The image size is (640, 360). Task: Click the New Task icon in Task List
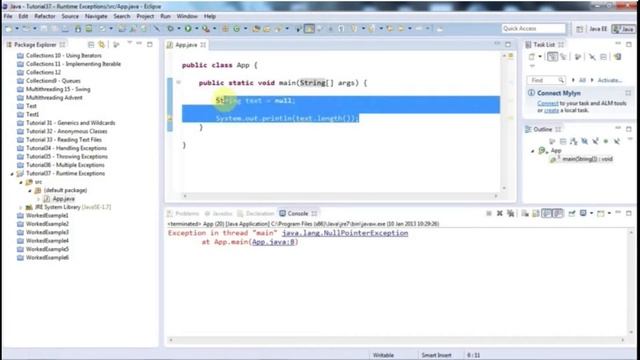click(x=531, y=57)
